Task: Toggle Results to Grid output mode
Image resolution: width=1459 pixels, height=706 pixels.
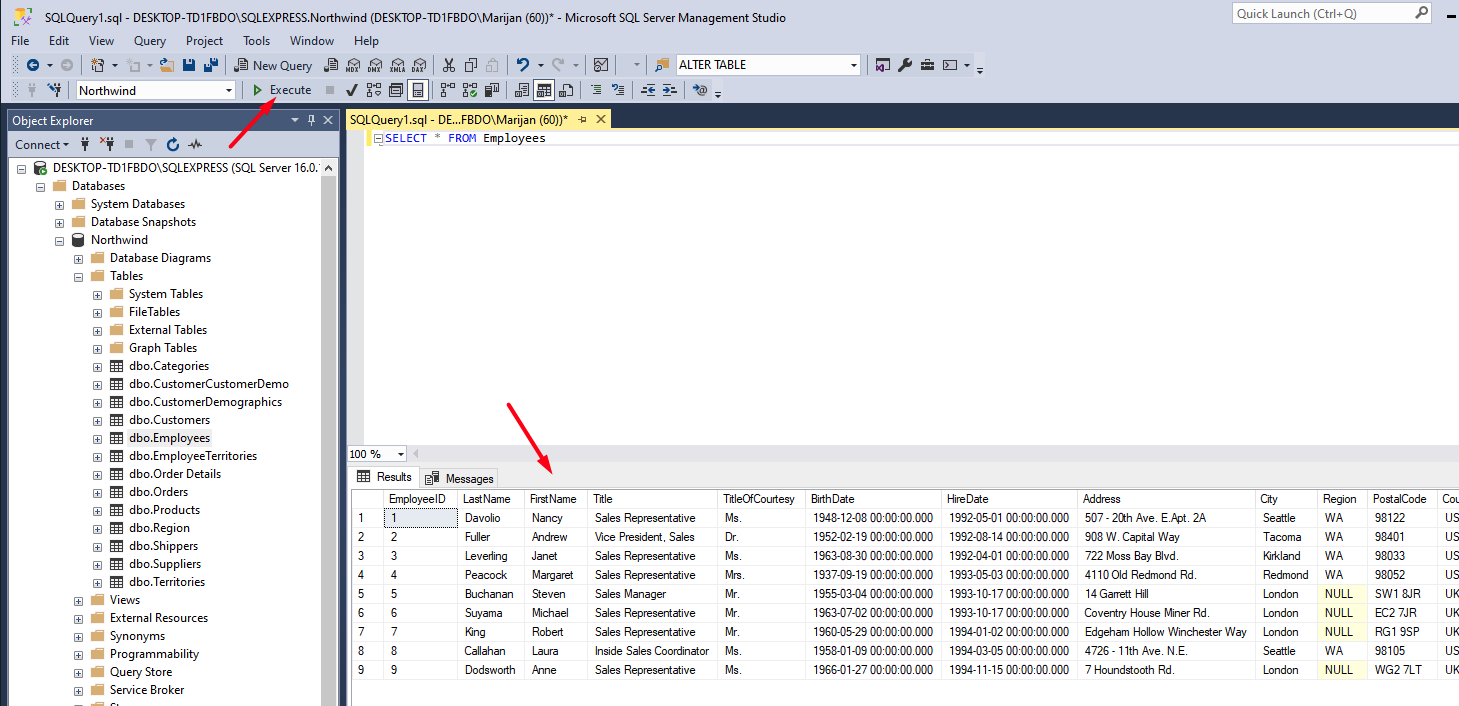Action: click(544, 90)
